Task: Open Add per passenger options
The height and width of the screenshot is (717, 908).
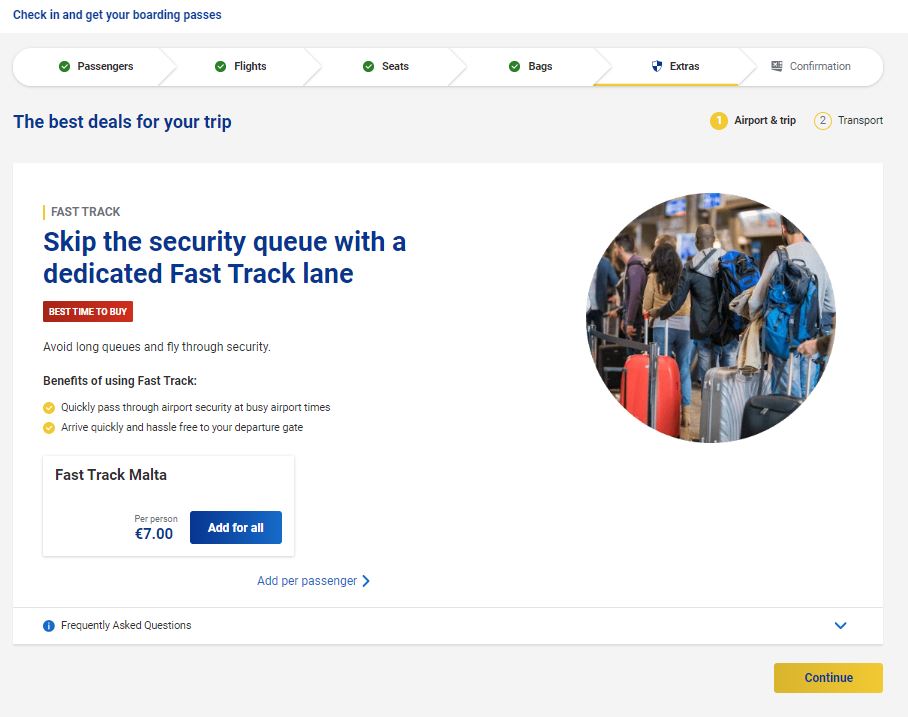Action: [x=313, y=581]
